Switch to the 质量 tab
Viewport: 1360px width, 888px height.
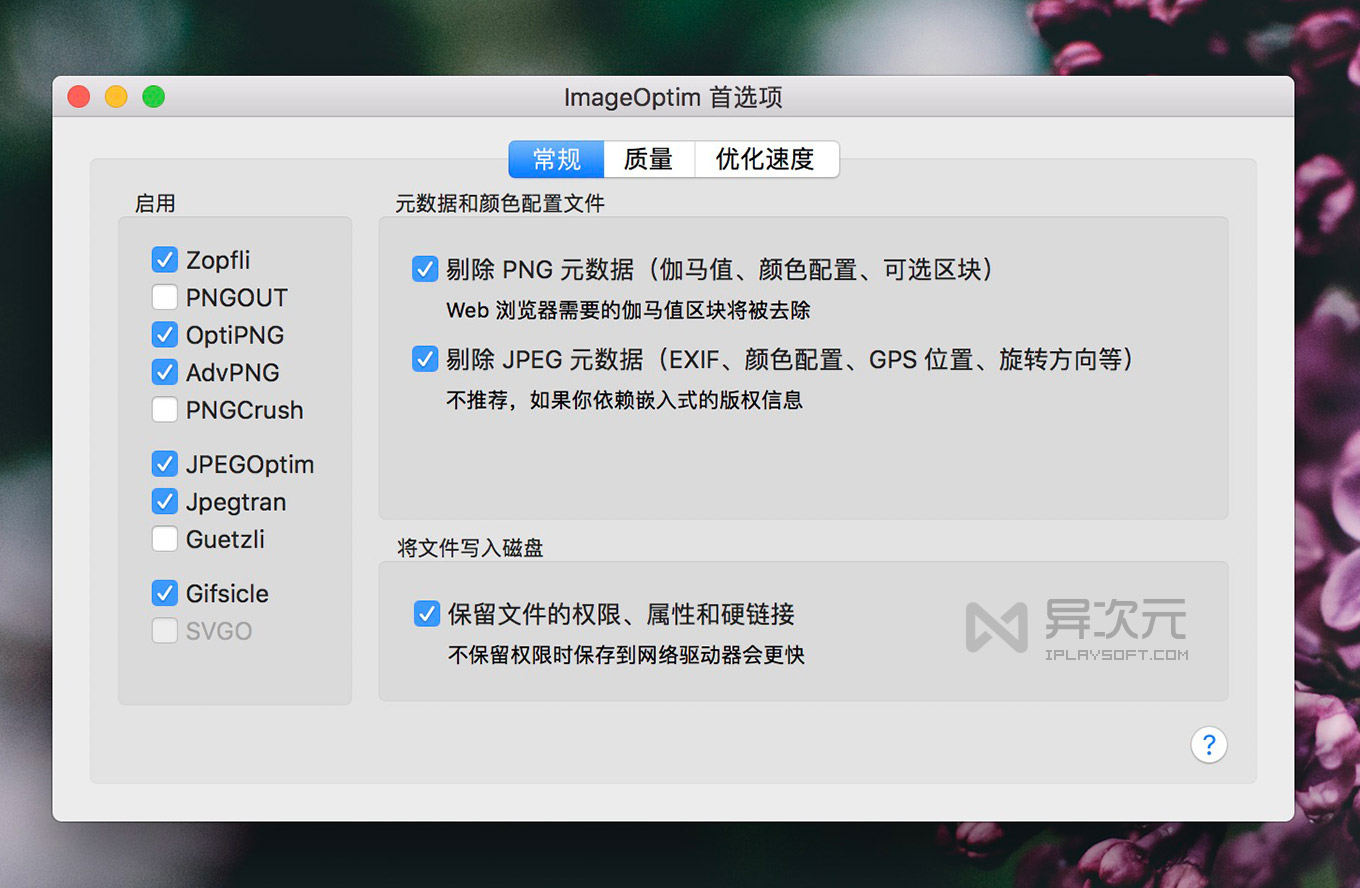[648, 159]
